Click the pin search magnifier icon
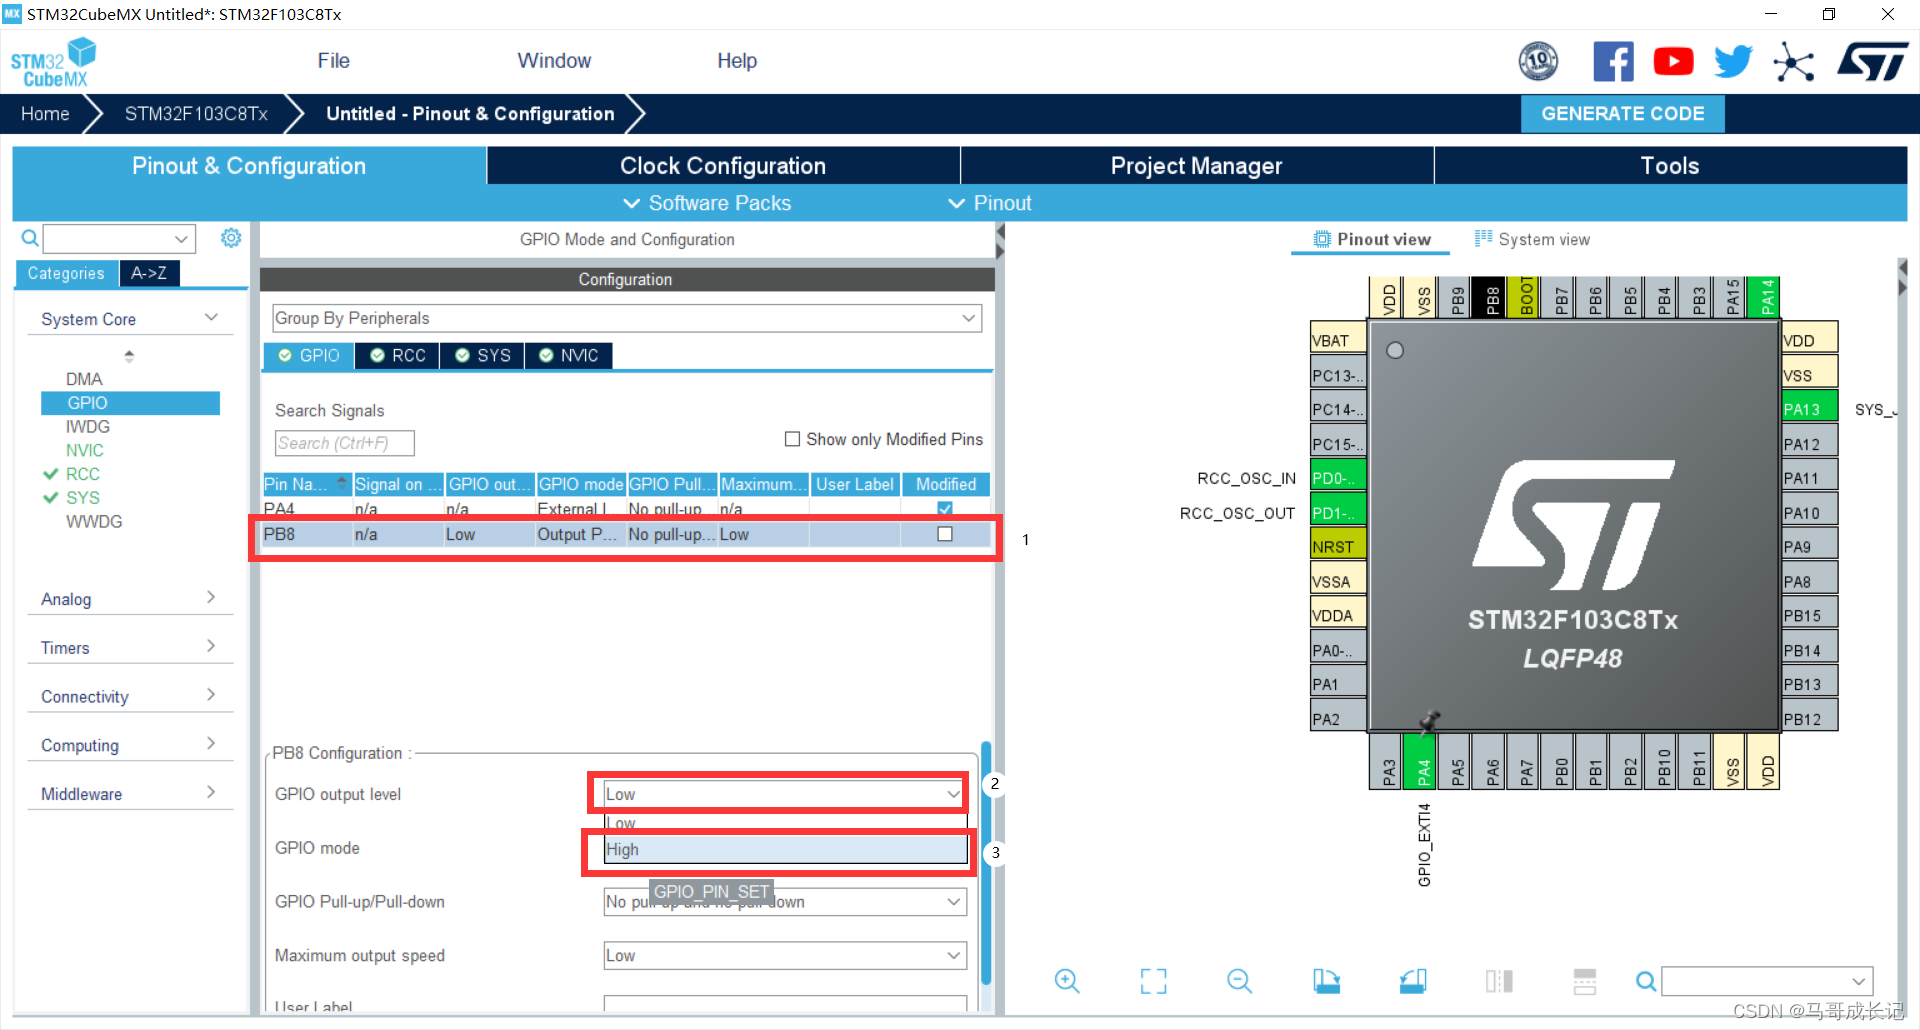1920x1030 pixels. [1645, 981]
